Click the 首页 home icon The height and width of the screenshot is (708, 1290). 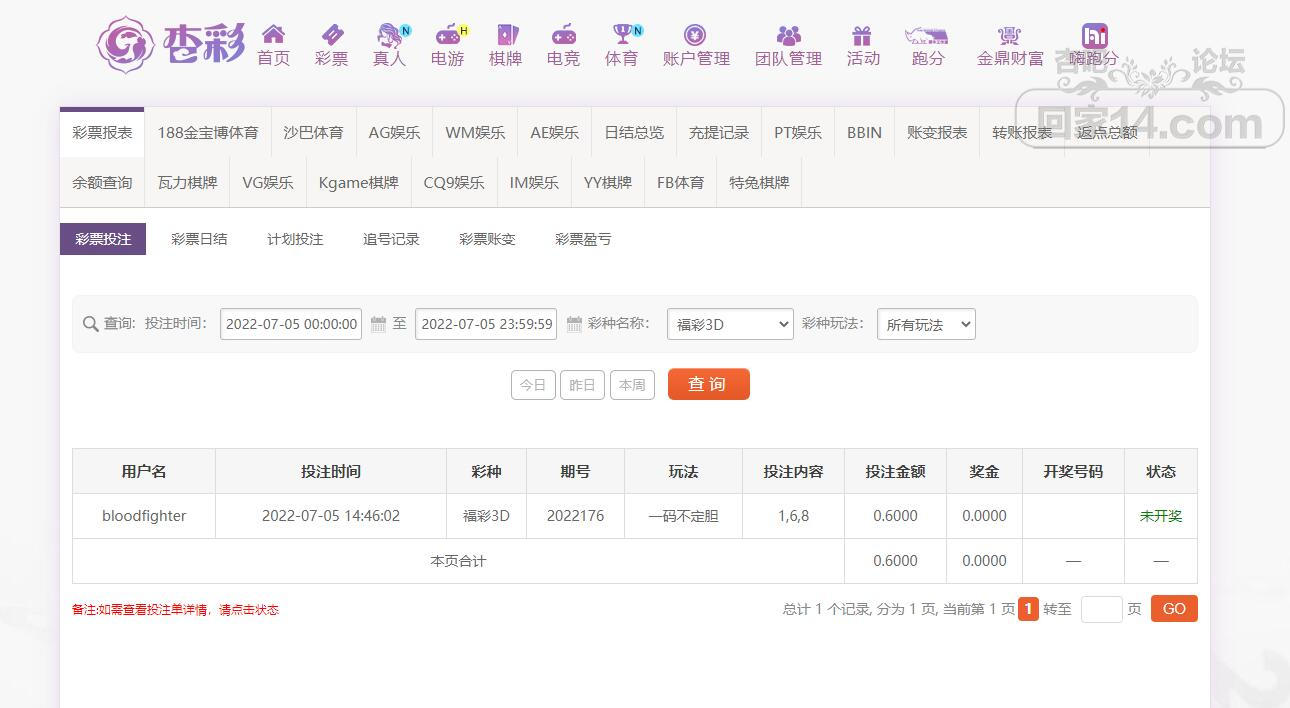[273, 35]
